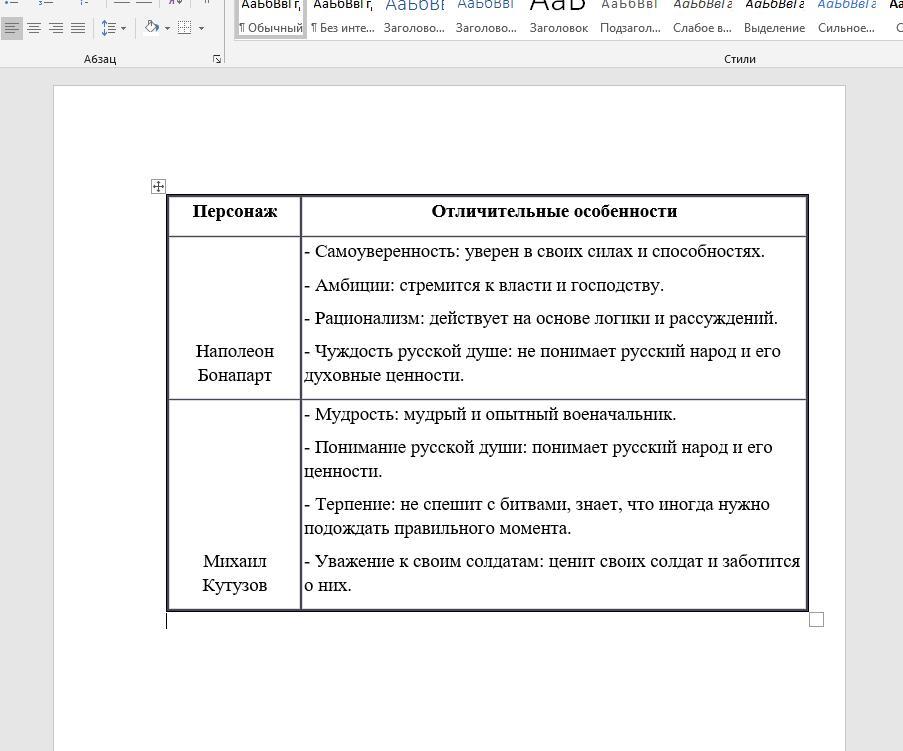Click the Рационализм line
The height and width of the screenshot is (751, 903).
(x=541, y=318)
